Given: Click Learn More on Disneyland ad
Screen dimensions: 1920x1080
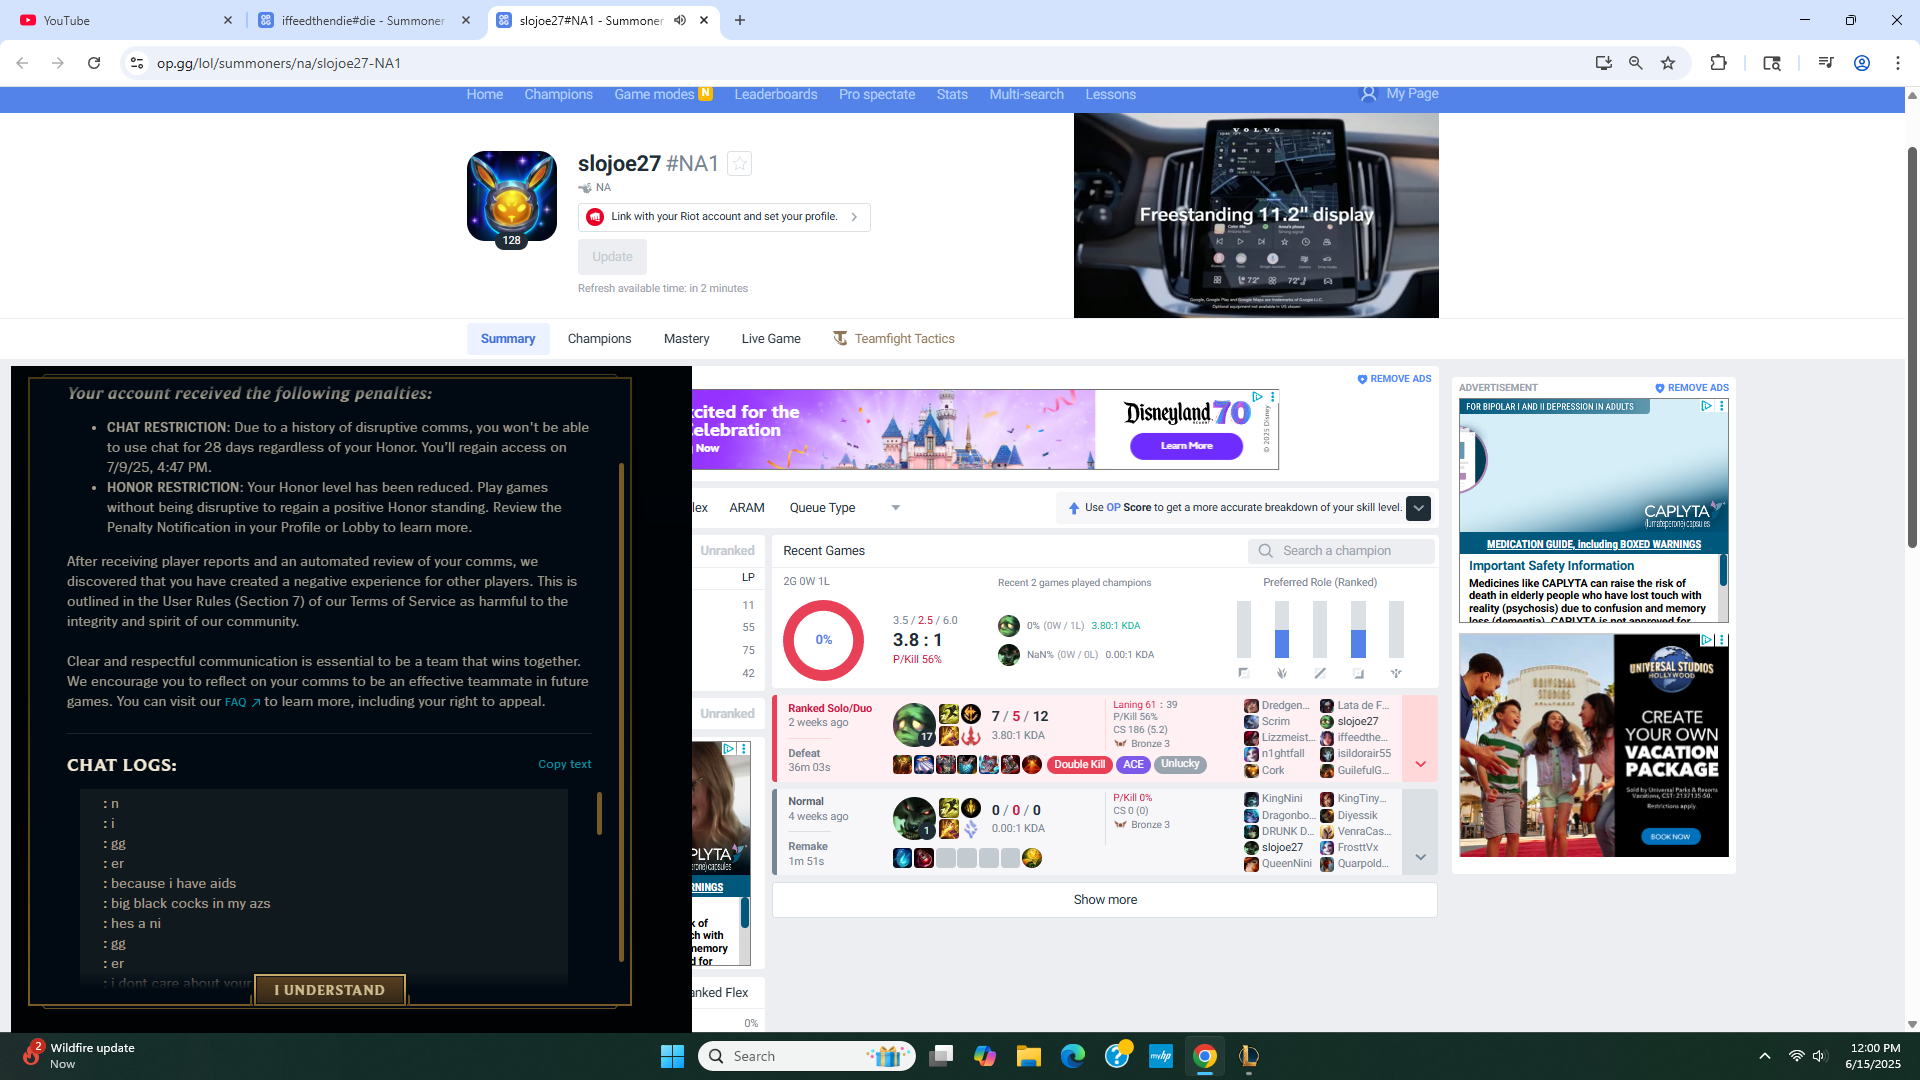Looking at the screenshot, I should tap(1186, 446).
